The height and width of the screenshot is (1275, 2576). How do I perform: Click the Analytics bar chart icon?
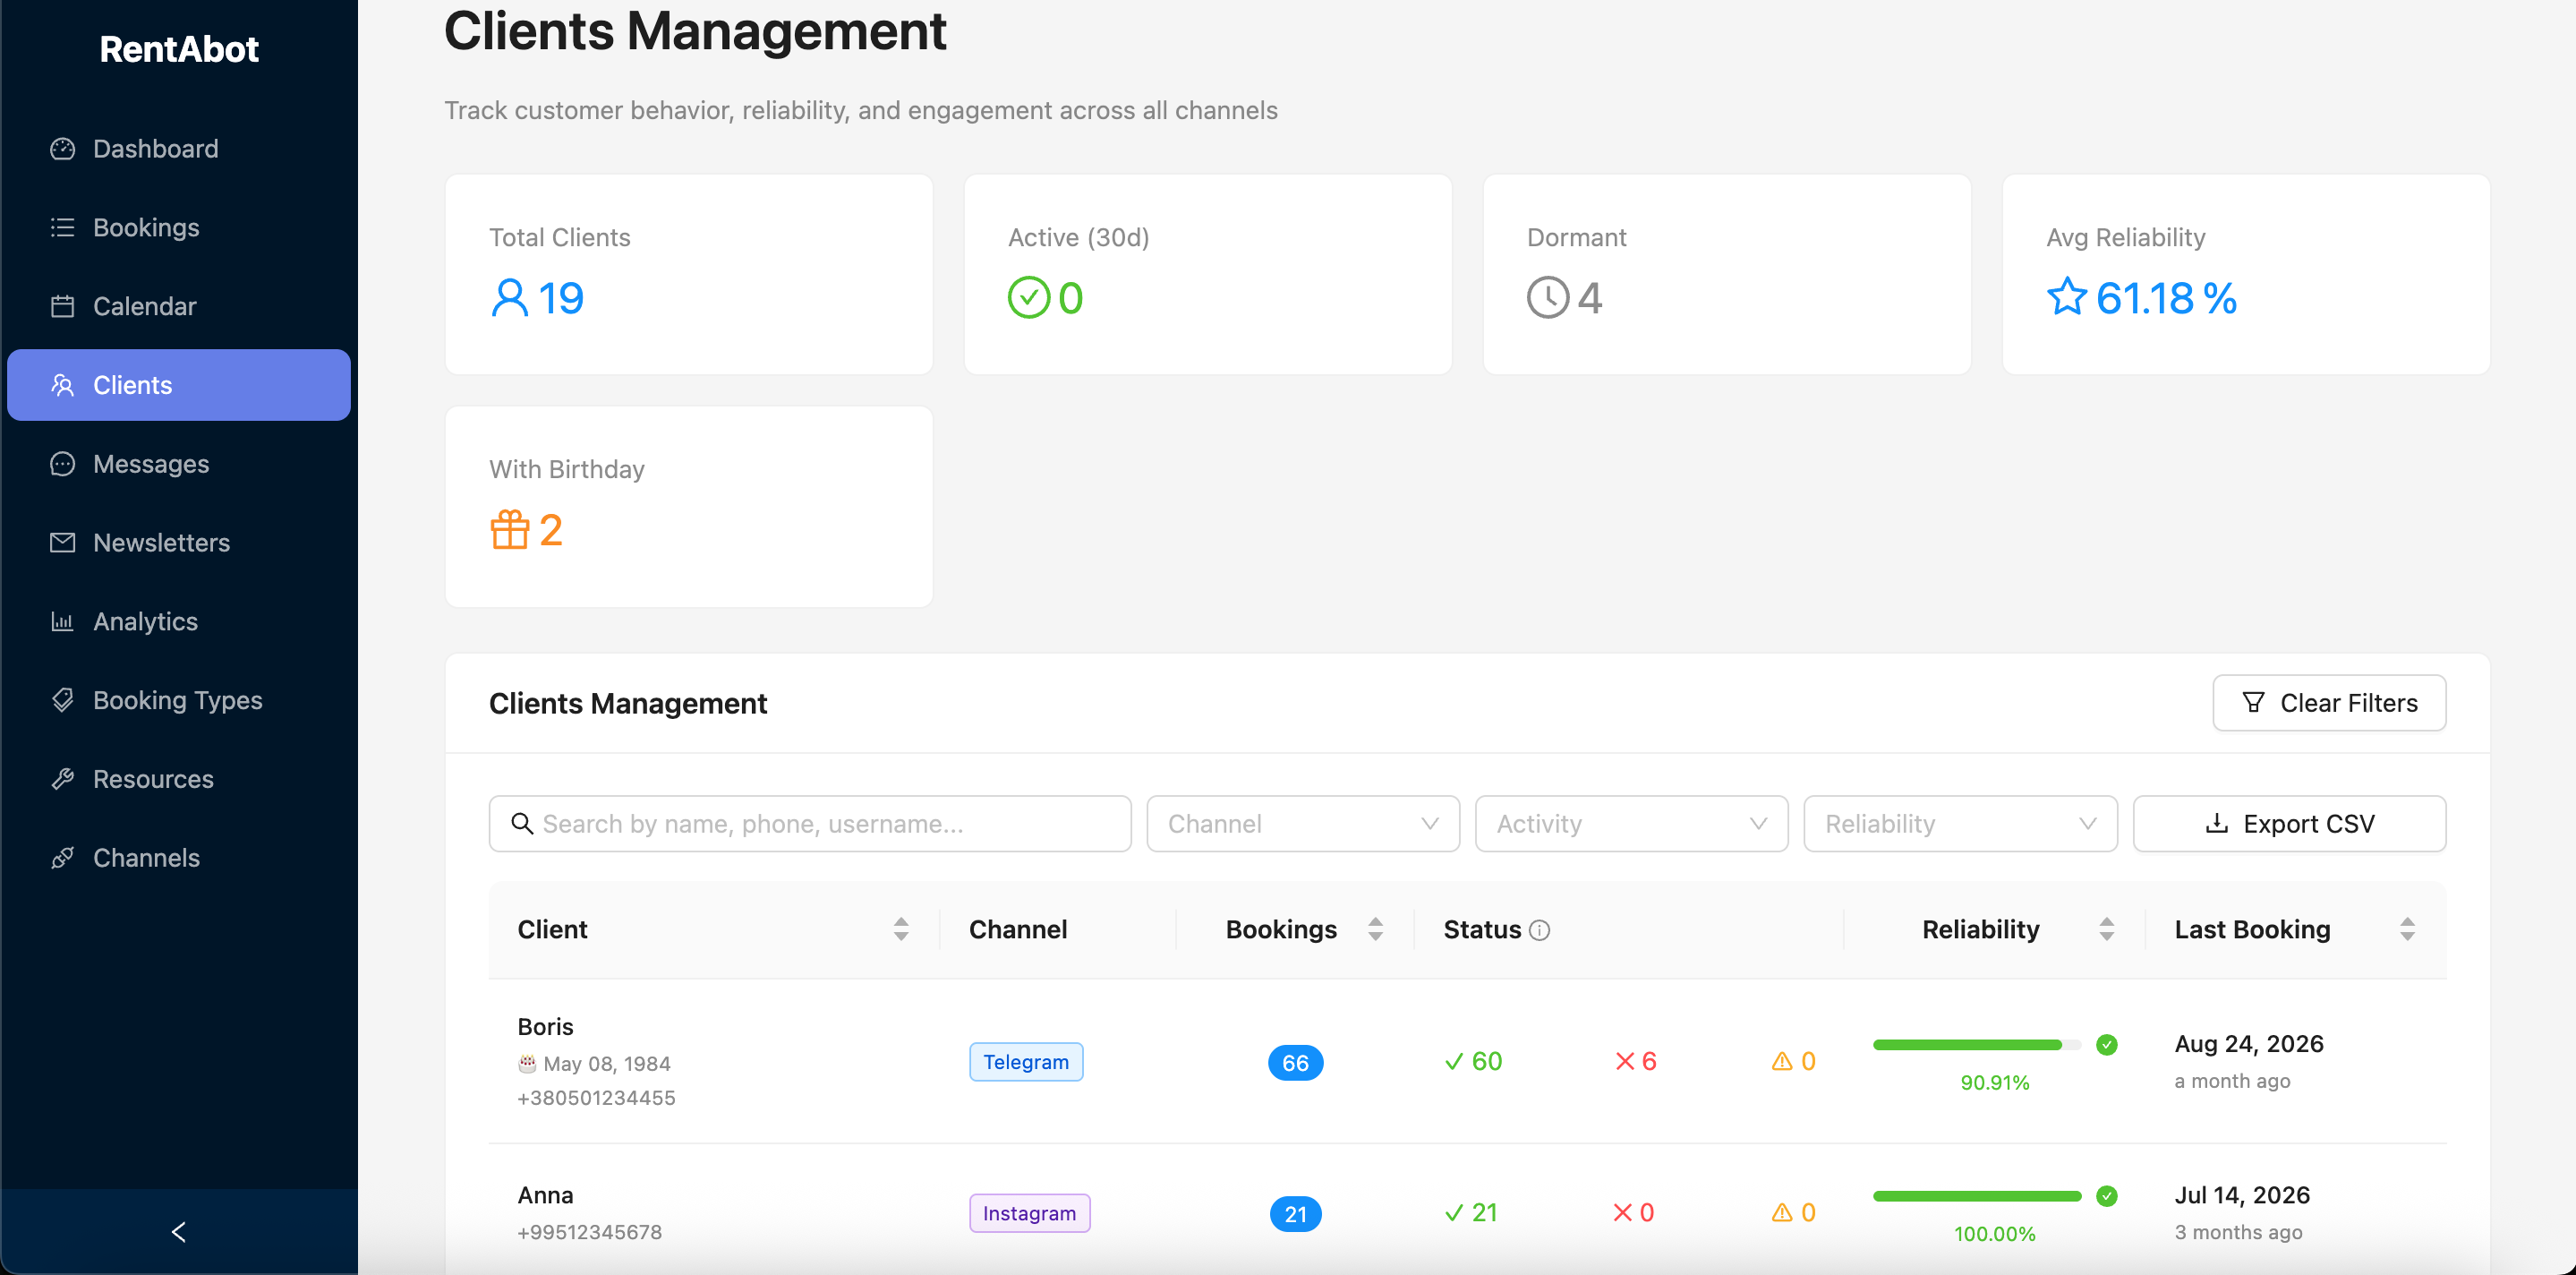[63, 622]
